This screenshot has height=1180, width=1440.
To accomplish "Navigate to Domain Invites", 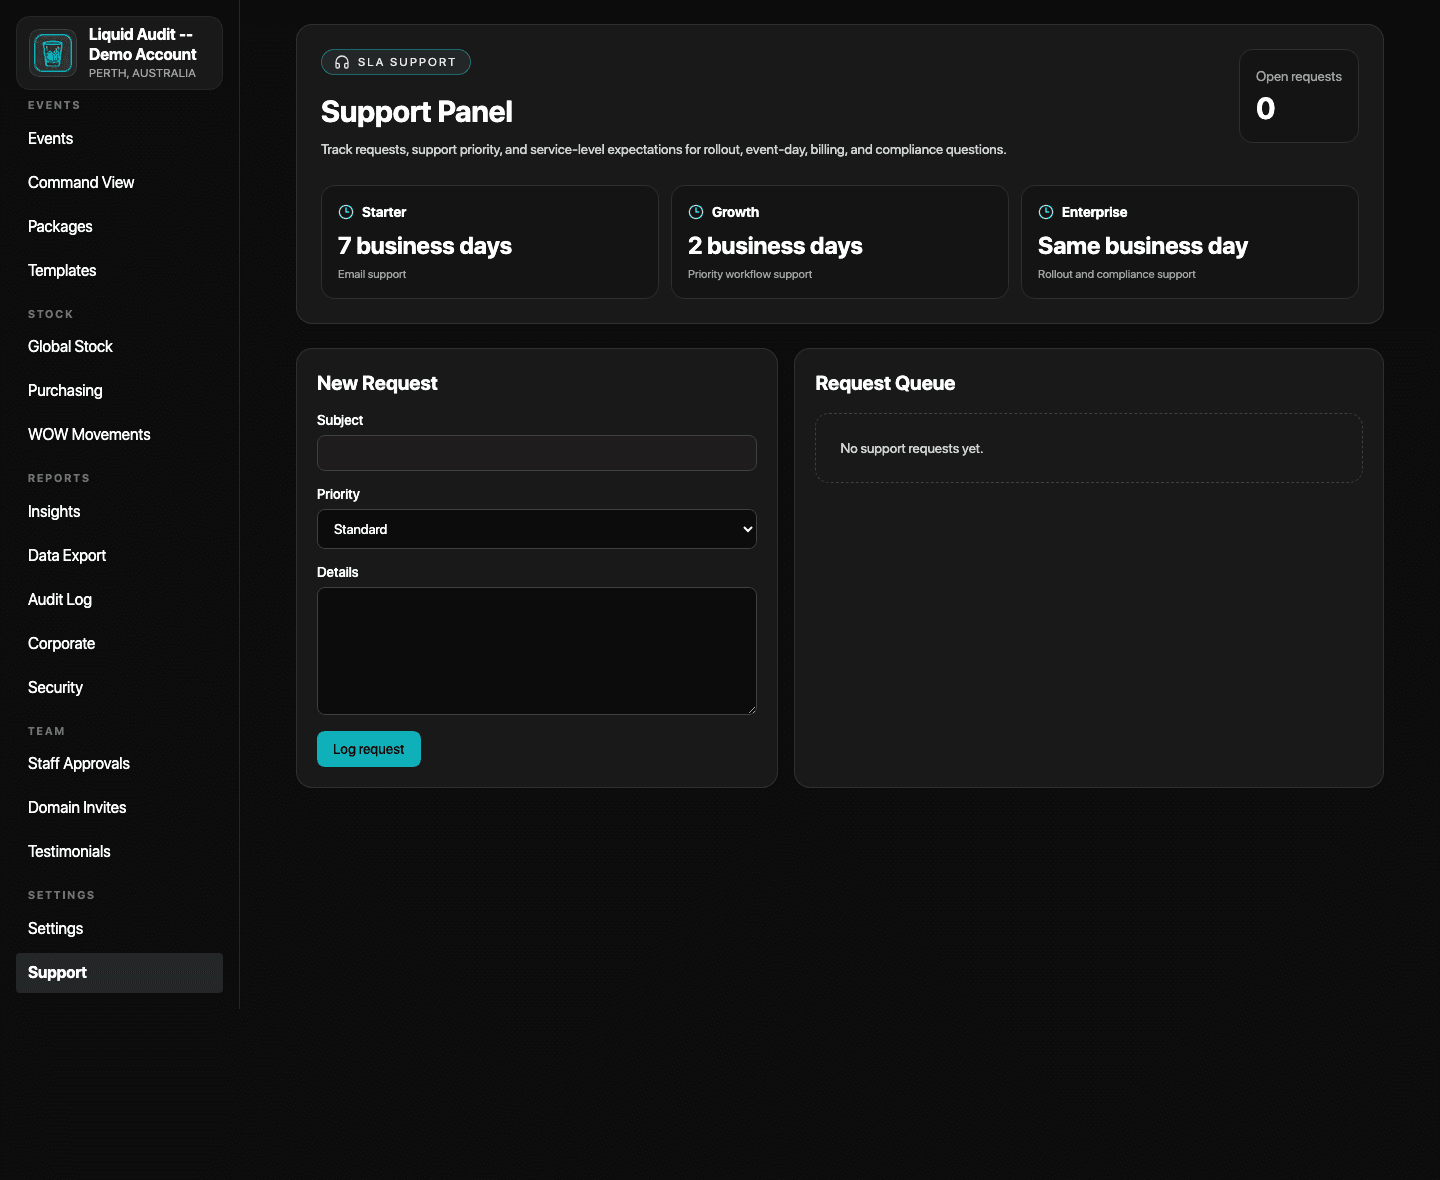I will pyautogui.click(x=119, y=808).
